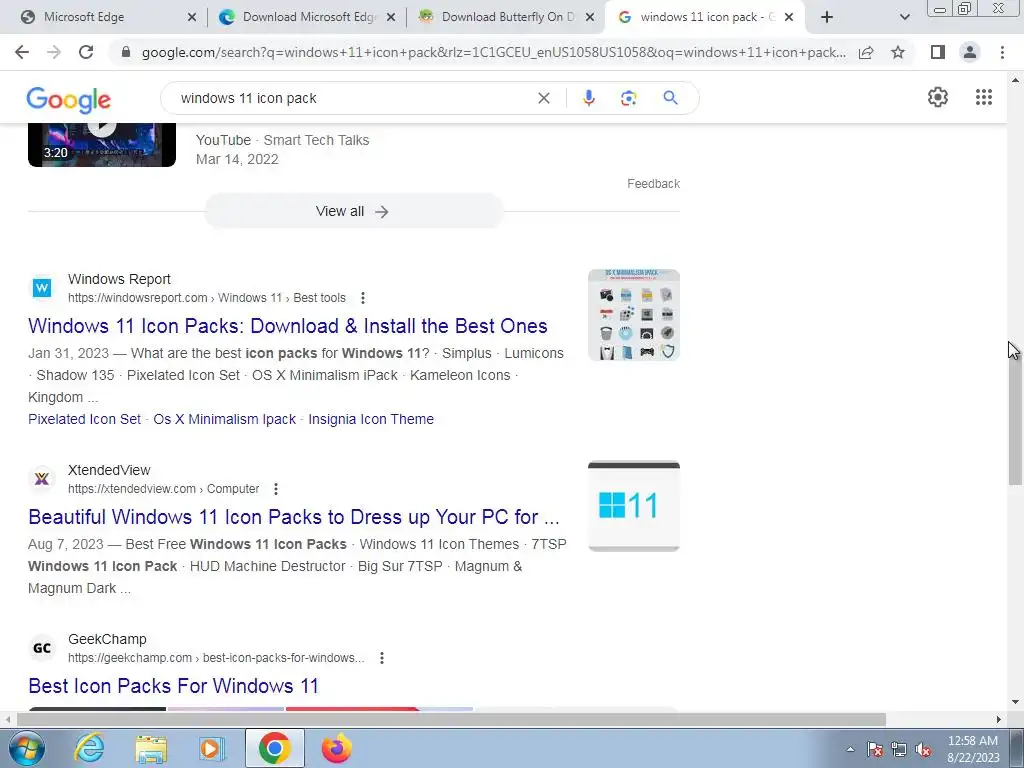Image resolution: width=1024 pixels, height=768 pixels.
Task: Search by image with Google Lens icon
Action: (x=628, y=98)
